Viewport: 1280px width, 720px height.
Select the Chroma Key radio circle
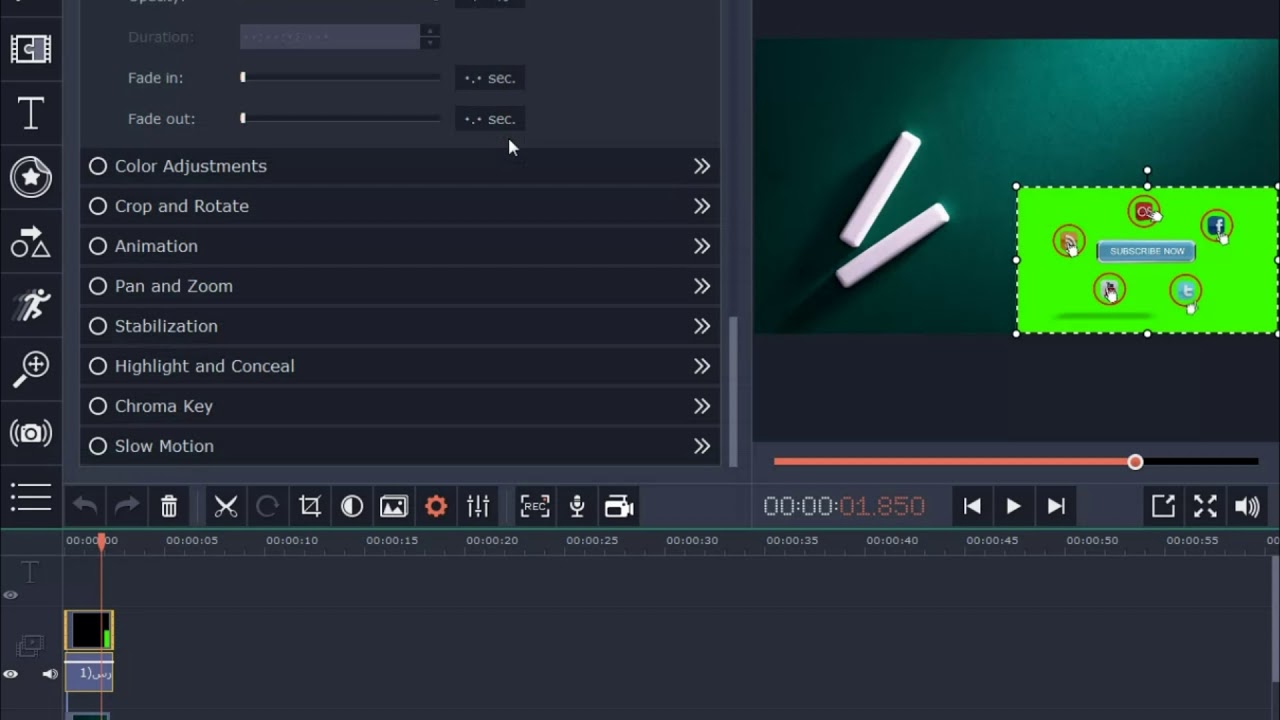click(98, 406)
